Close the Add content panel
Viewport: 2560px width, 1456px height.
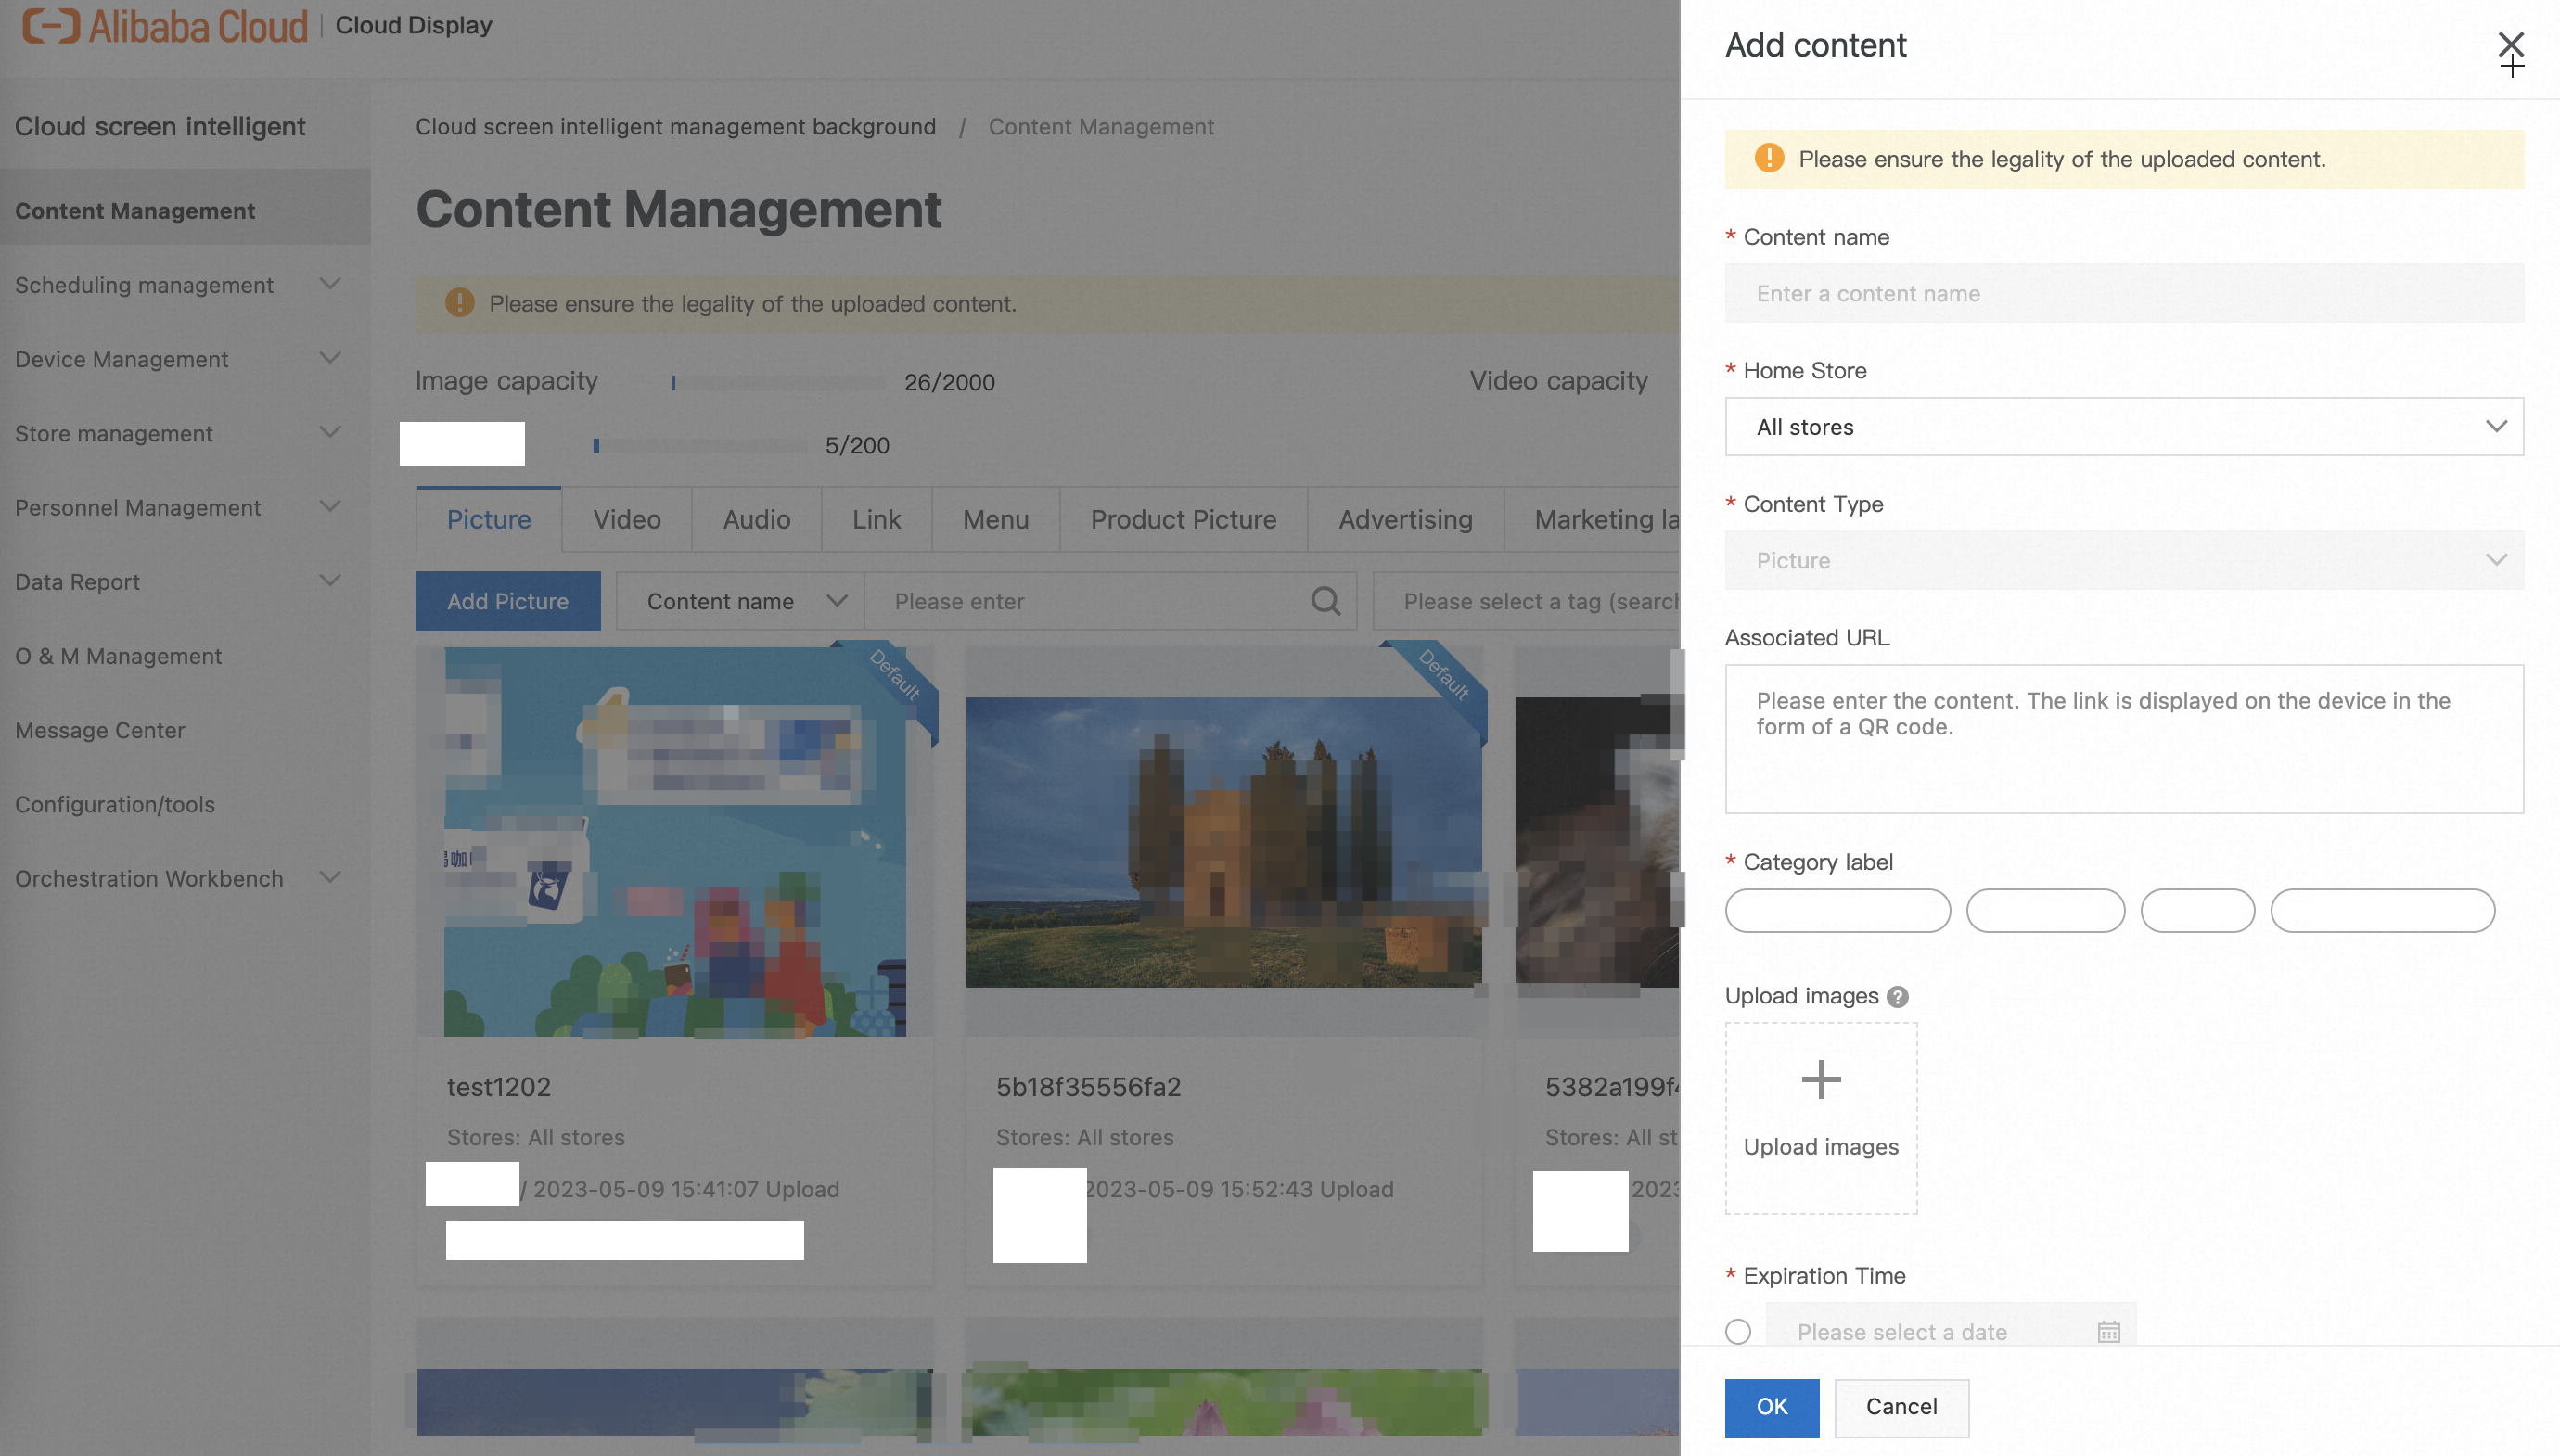[x=2510, y=44]
